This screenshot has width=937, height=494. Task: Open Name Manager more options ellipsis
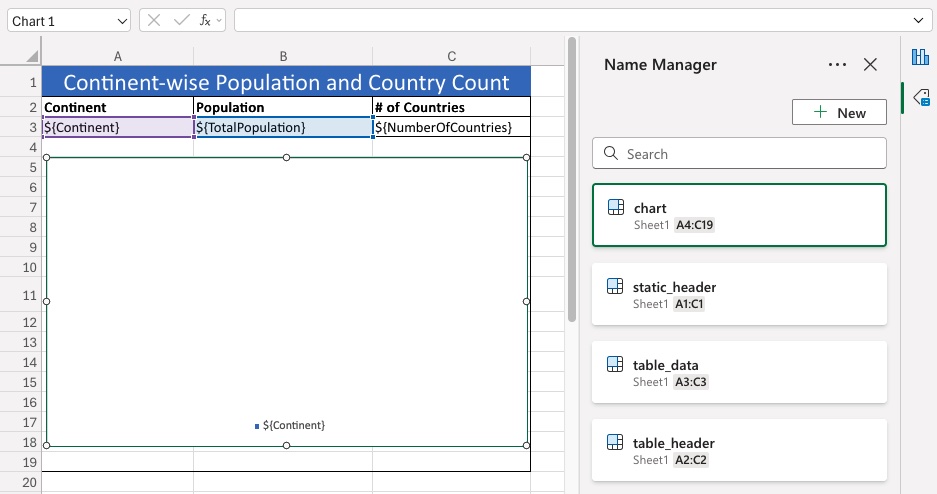(x=837, y=65)
